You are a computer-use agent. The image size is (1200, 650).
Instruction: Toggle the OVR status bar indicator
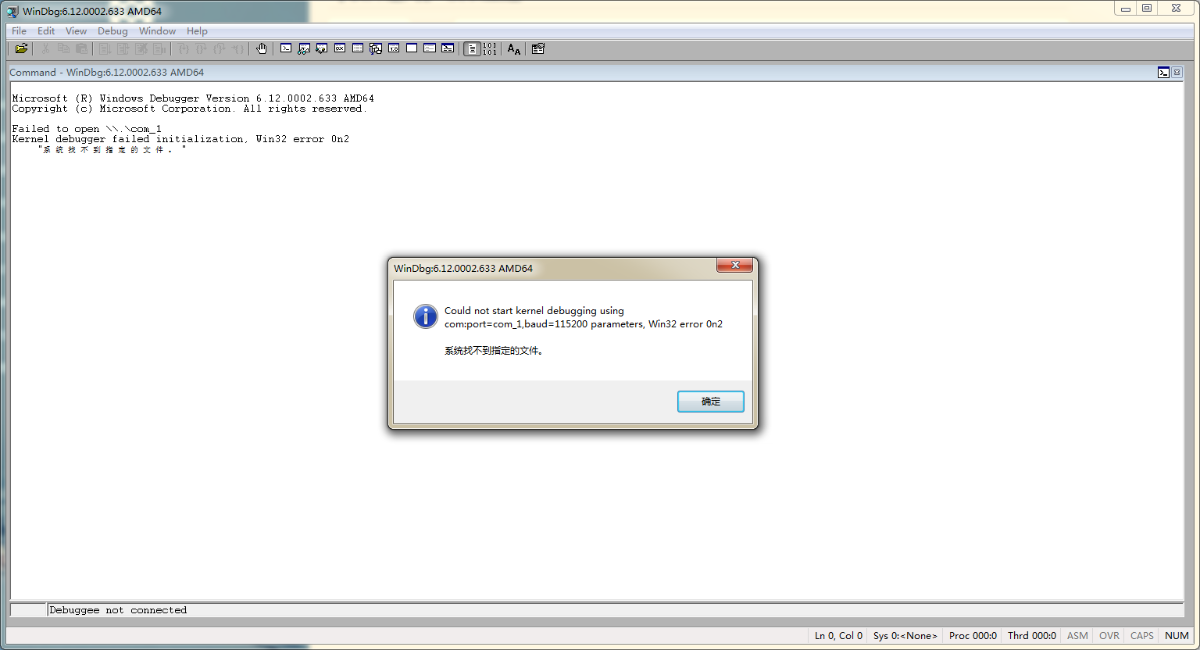[x=1109, y=636]
